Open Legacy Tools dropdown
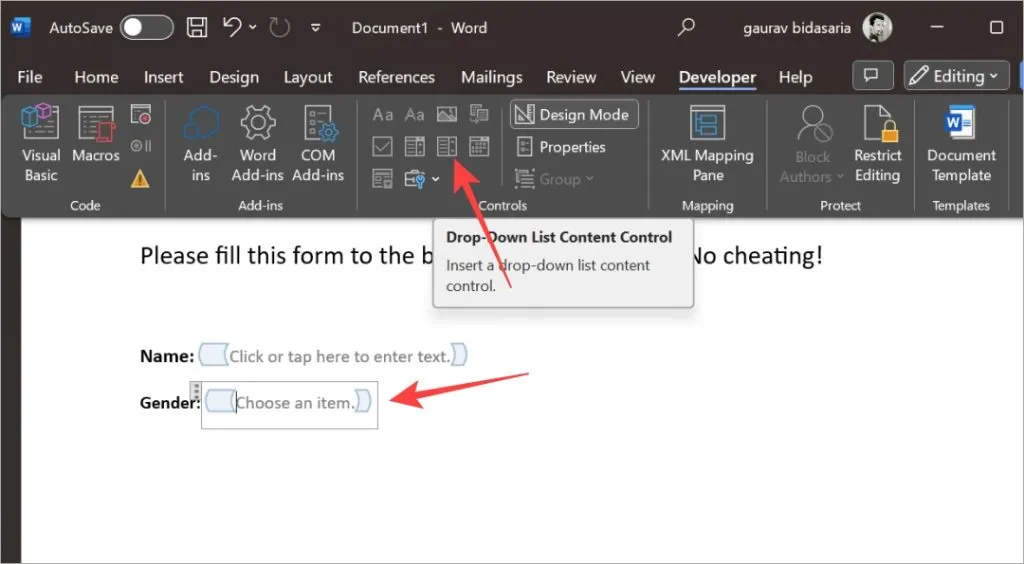The height and width of the screenshot is (564, 1024). pos(422,178)
